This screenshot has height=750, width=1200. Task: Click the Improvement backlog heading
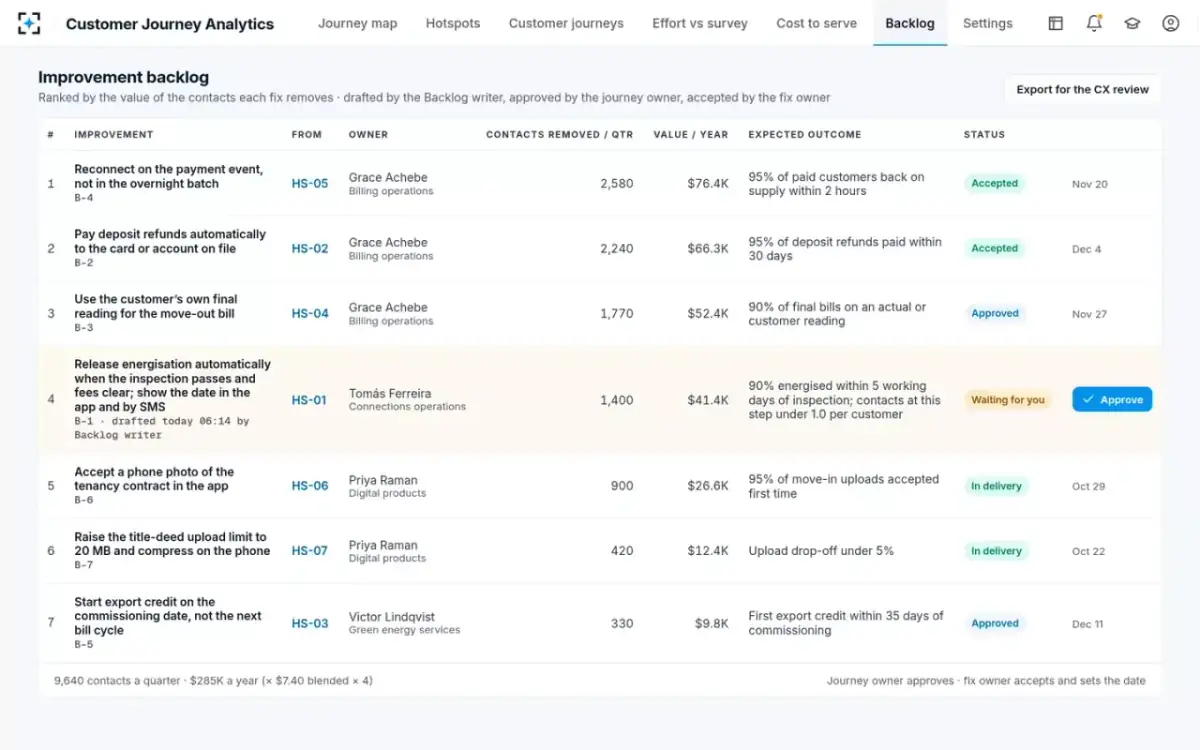124,77
